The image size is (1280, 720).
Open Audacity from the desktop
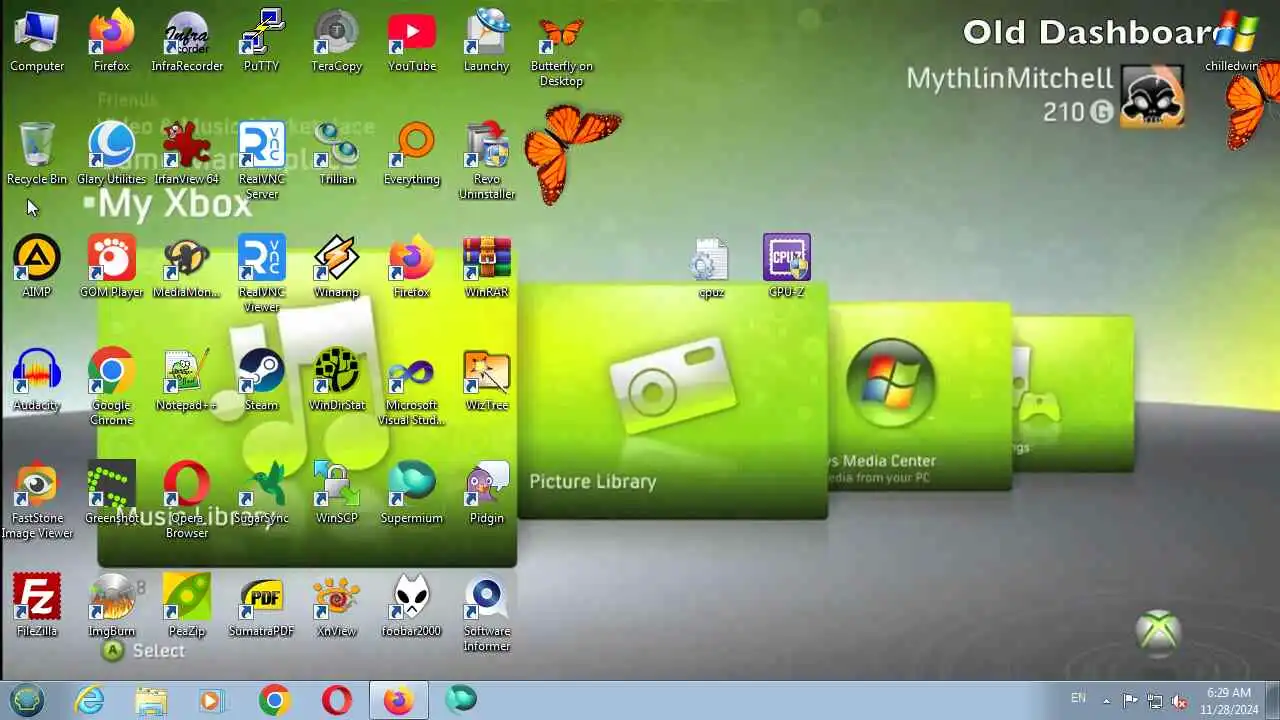point(37,380)
